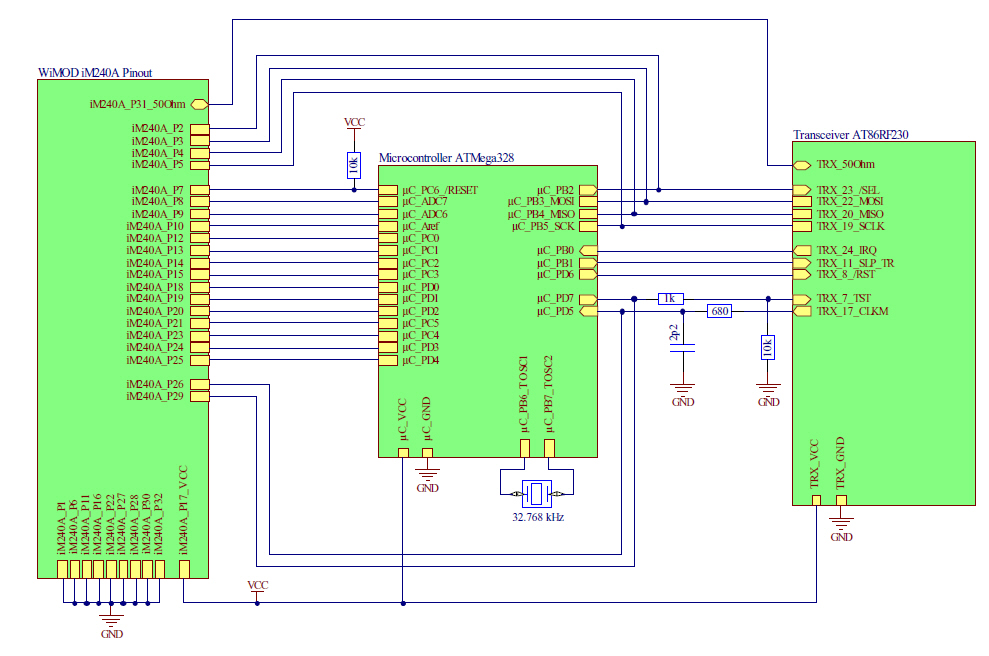Screen dimensions: 989x656
Task: Click the TRX_22_MOSI pin box
Action: pyautogui.click(x=802, y=202)
